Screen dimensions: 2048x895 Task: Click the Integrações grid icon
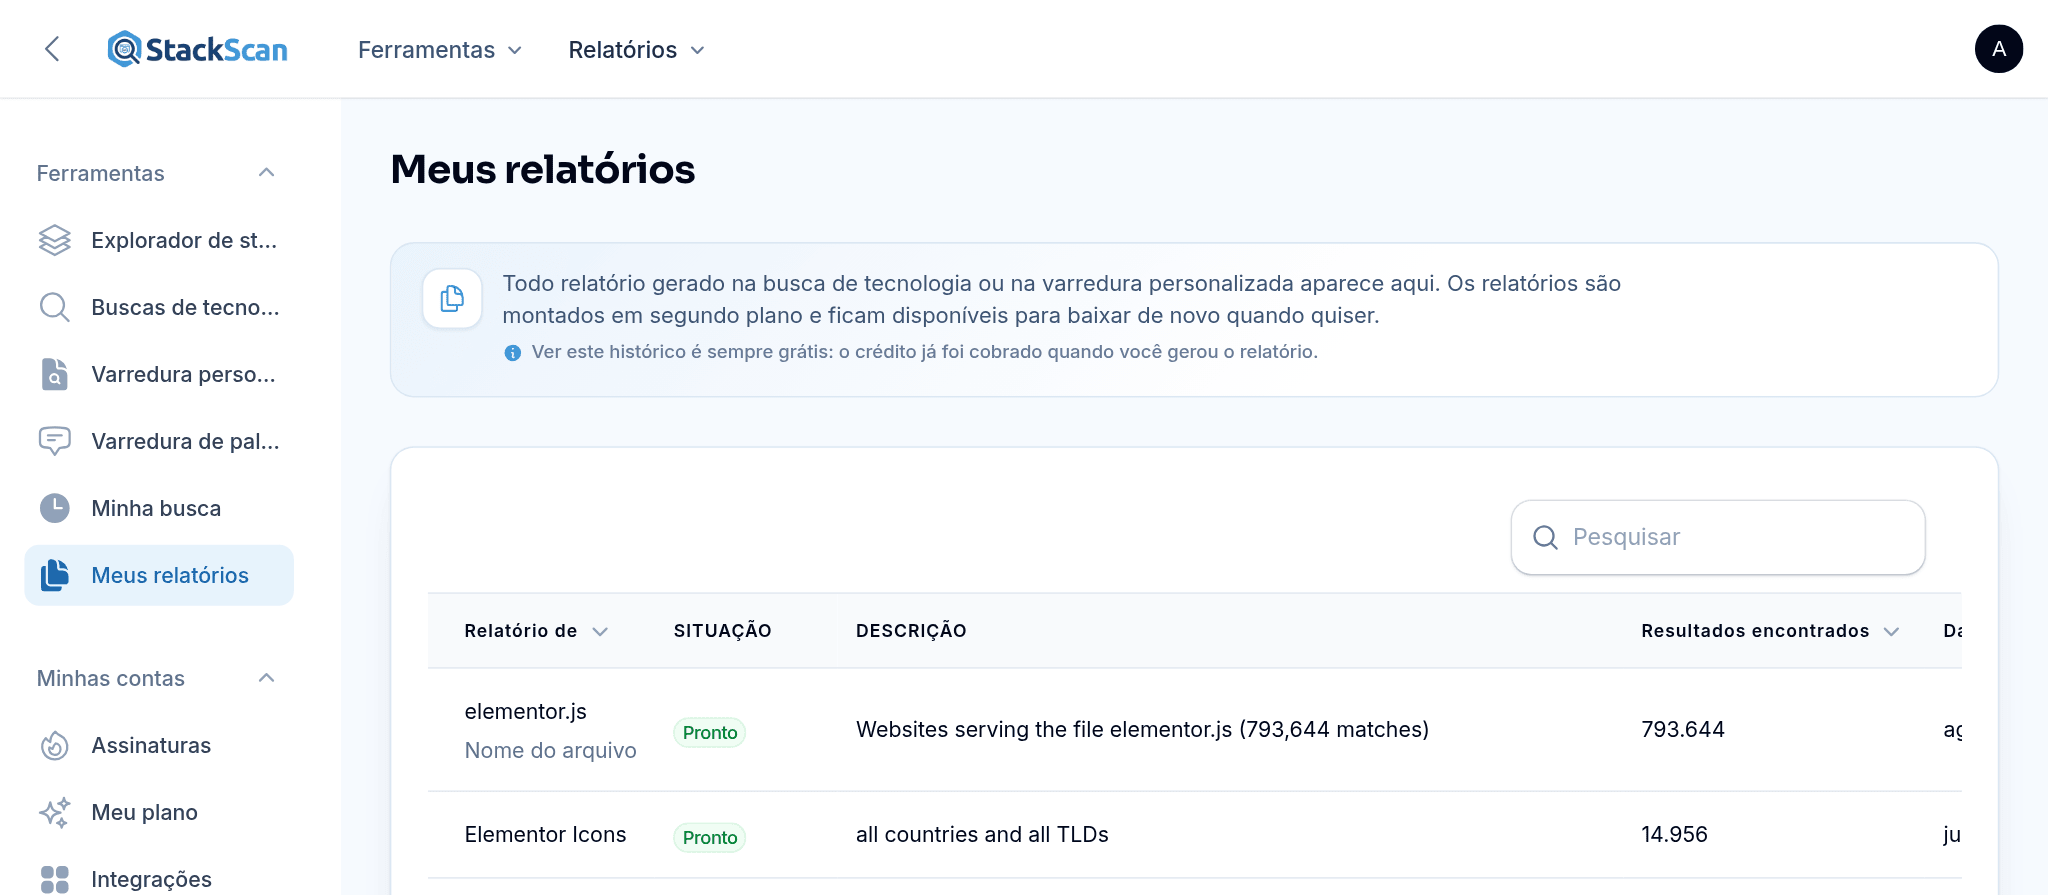click(x=55, y=879)
